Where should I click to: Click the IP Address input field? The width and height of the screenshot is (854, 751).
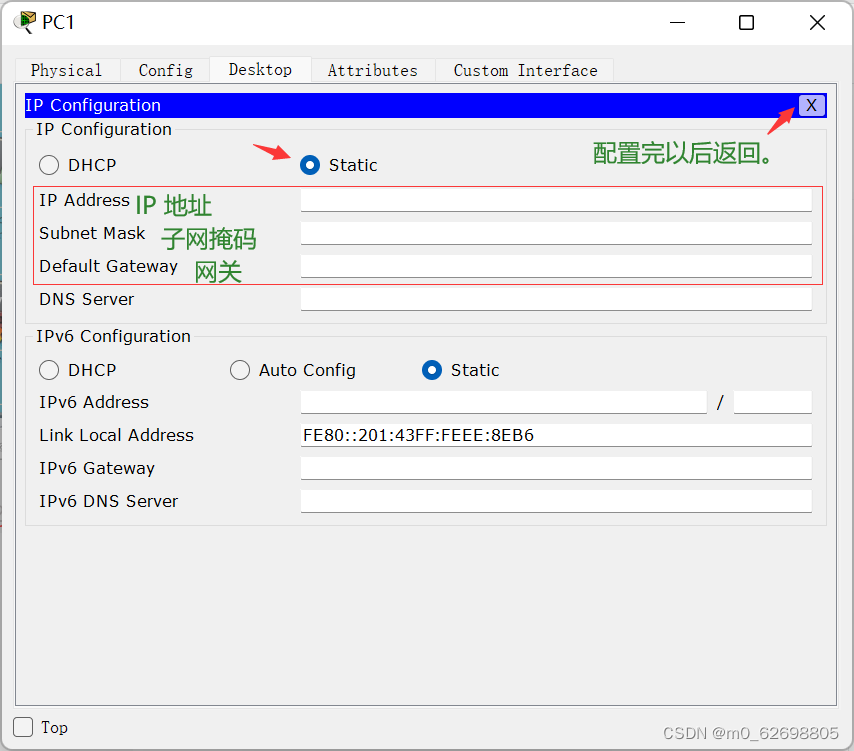556,200
